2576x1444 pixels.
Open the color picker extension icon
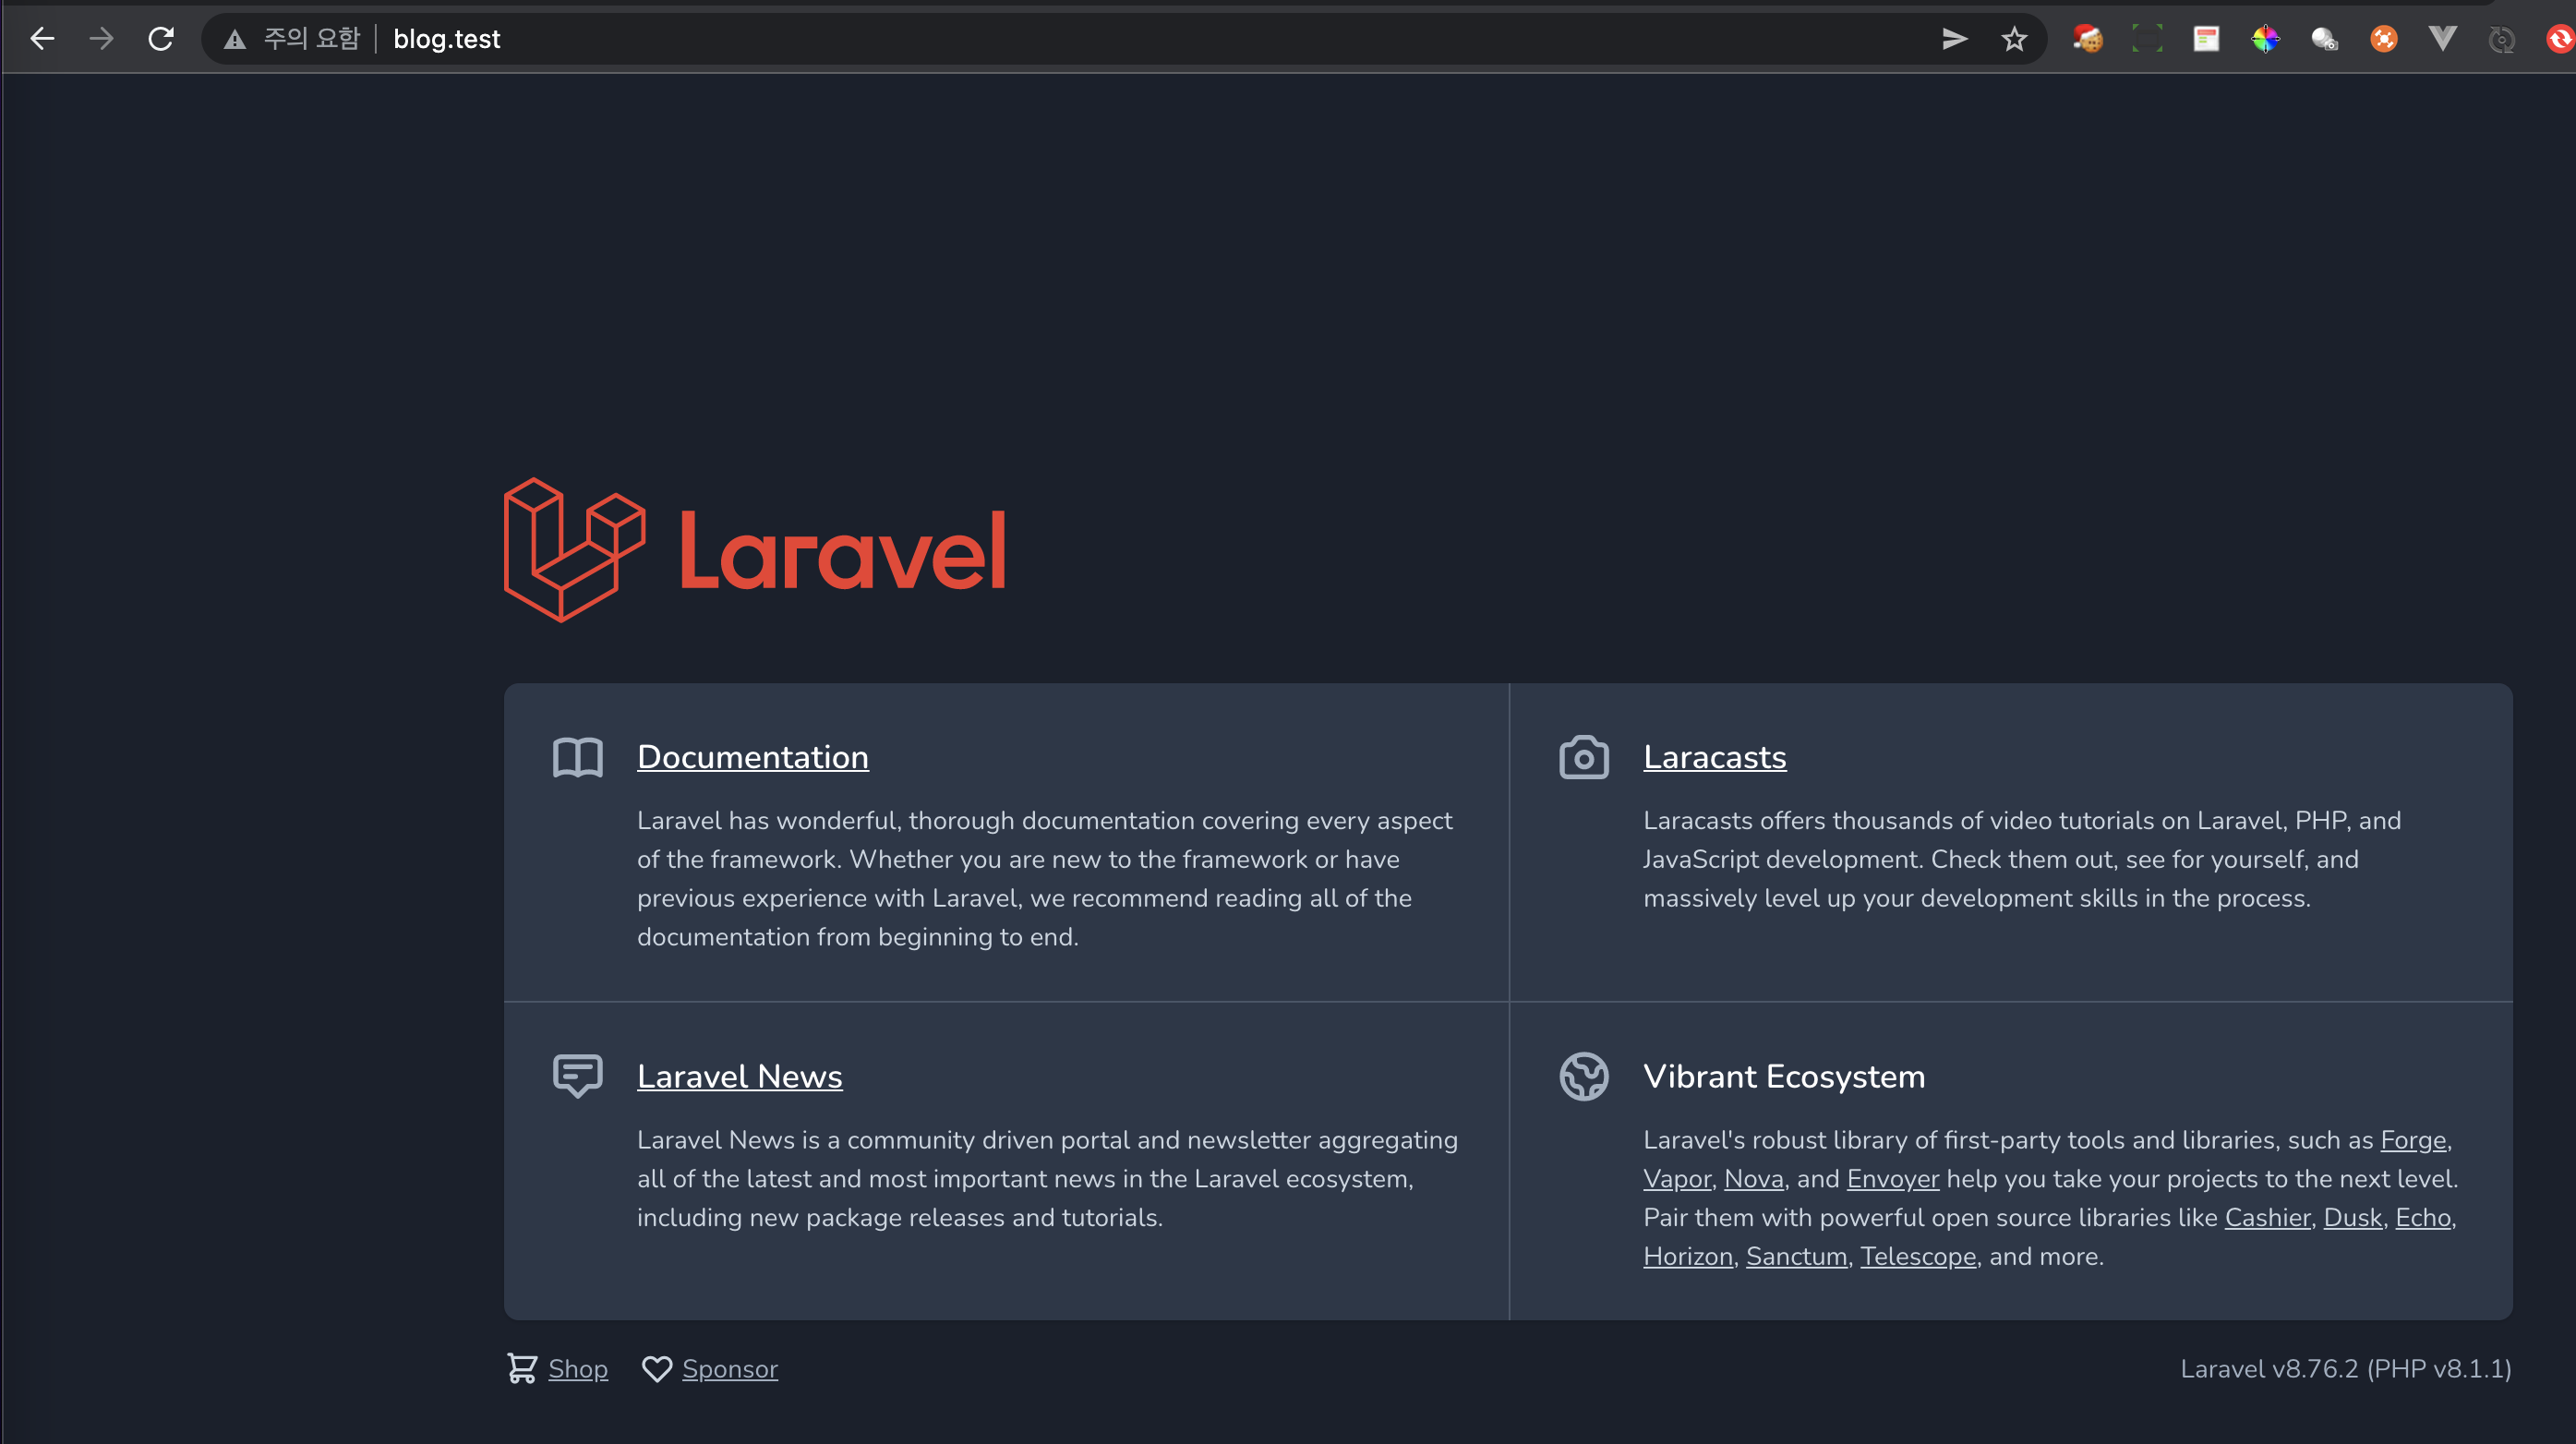(x=2265, y=39)
